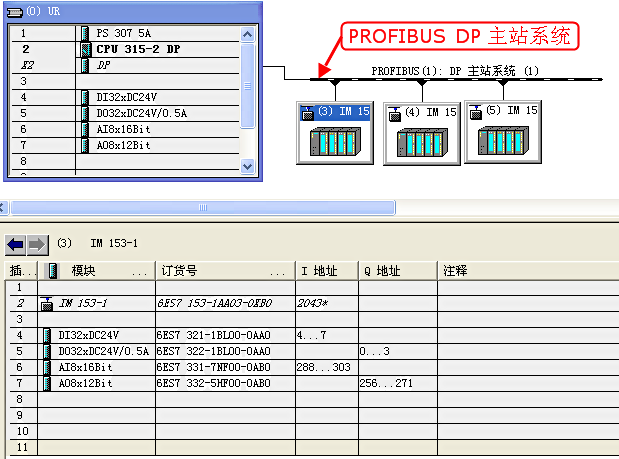Click the small device icon of station (5)

476,112
